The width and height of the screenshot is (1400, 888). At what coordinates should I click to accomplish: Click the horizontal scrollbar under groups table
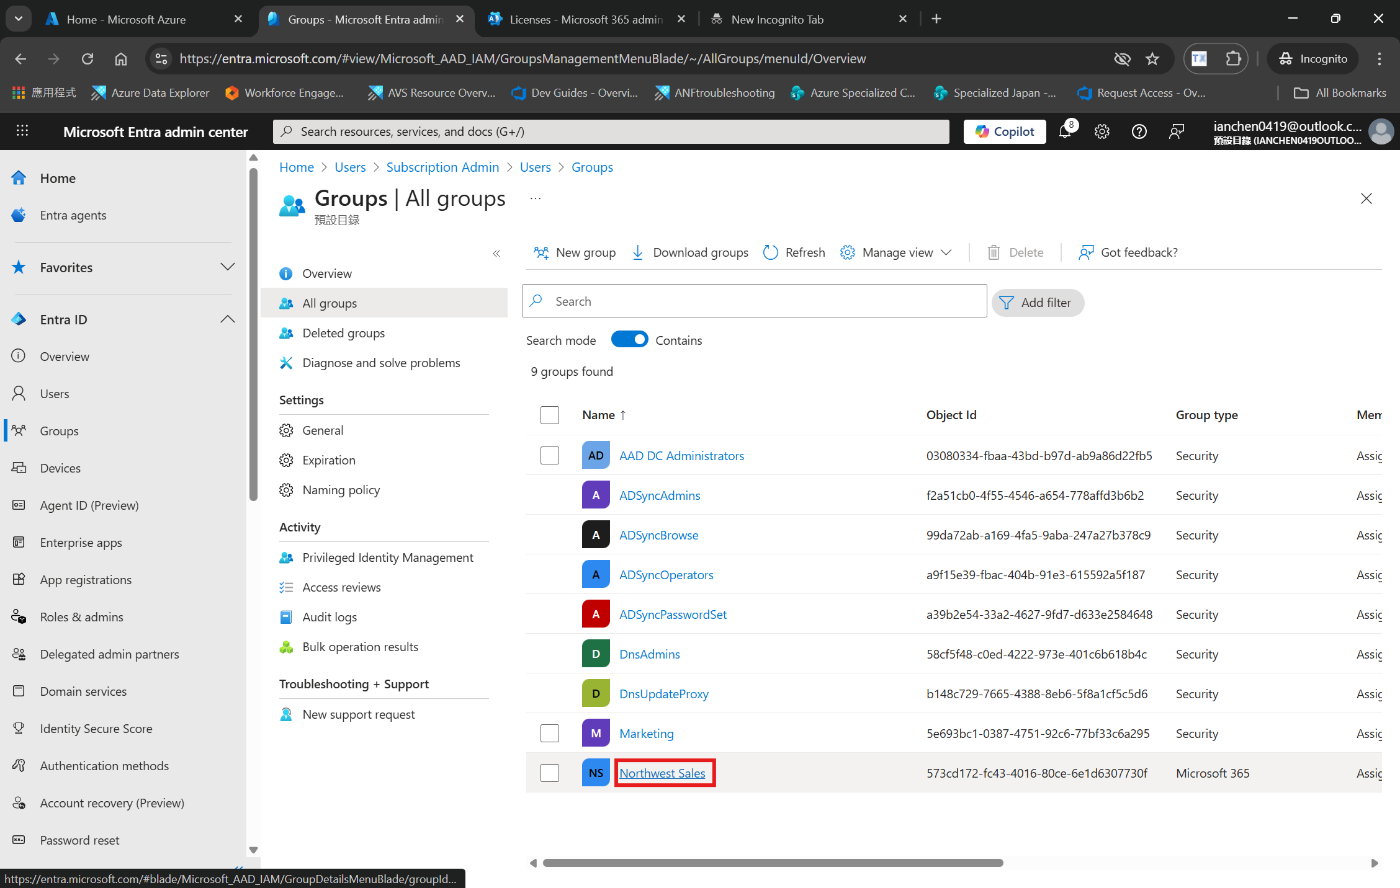[773, 863]
